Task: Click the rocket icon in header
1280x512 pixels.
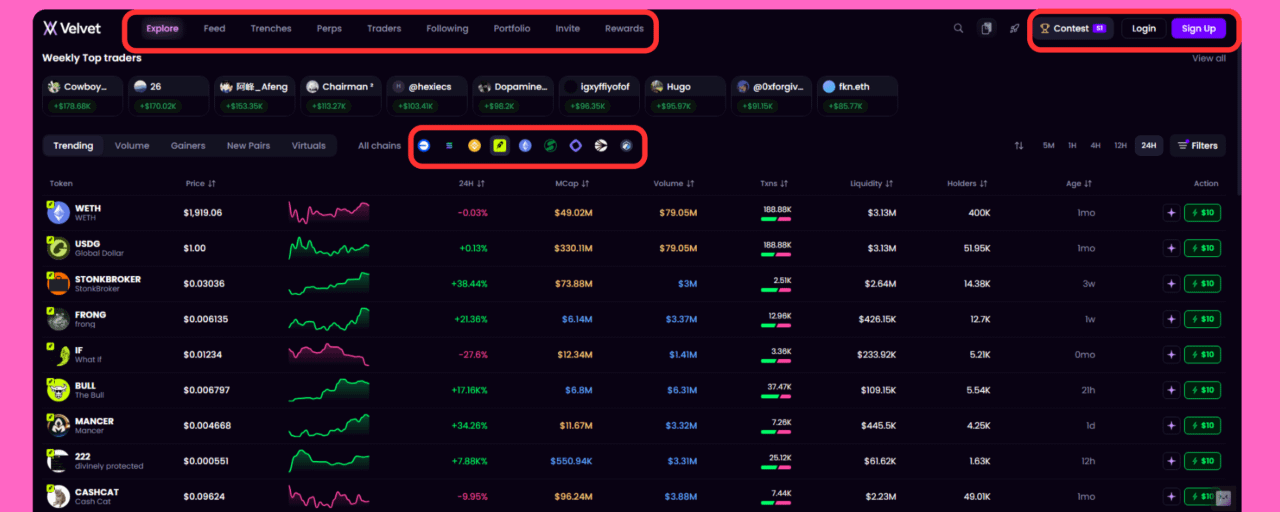Action: coord(1015,28)
